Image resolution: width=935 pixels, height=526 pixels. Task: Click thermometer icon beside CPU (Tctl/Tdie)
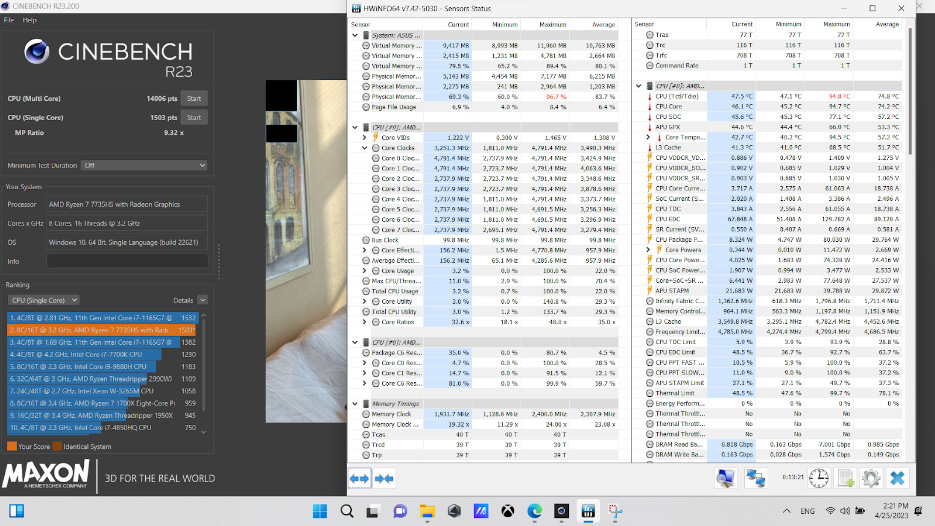pos(649,96)
